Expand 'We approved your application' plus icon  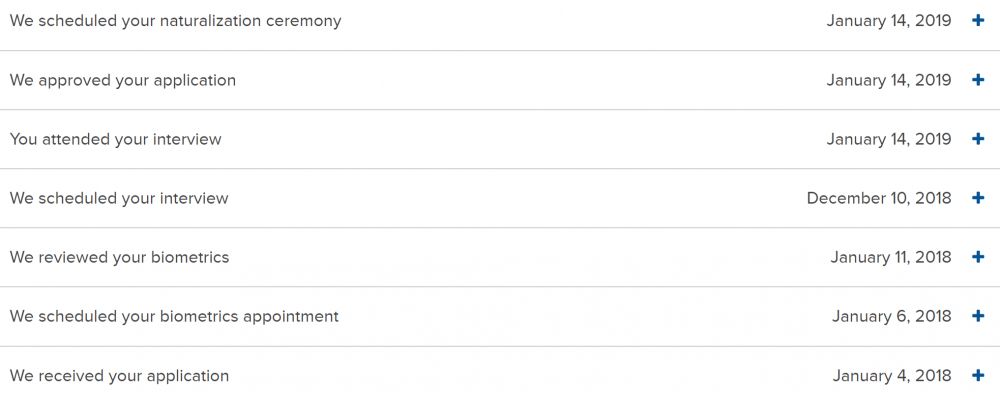point(978,80)
